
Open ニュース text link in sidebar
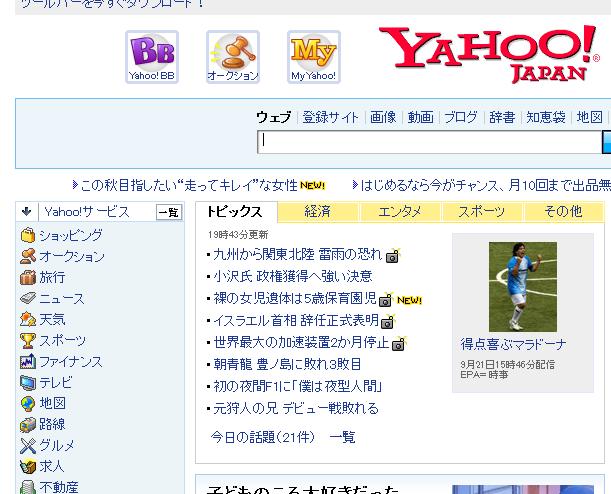[x=62, y=298]
